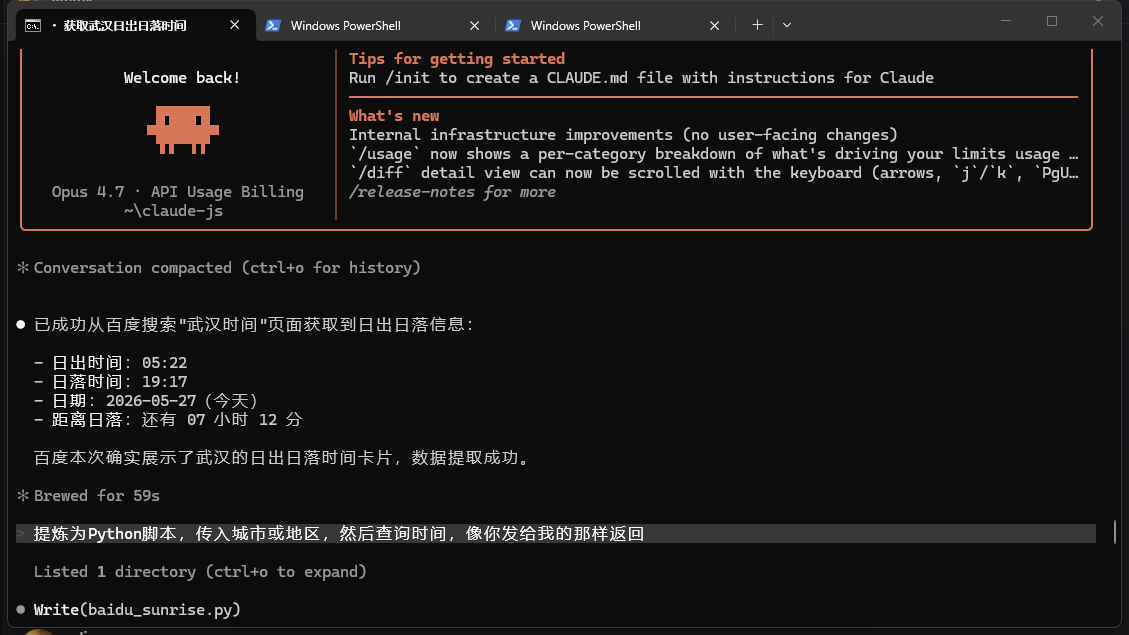Click 'Tips for getting started' heading
1129x635 pixels.
click(x=456, y=58)
